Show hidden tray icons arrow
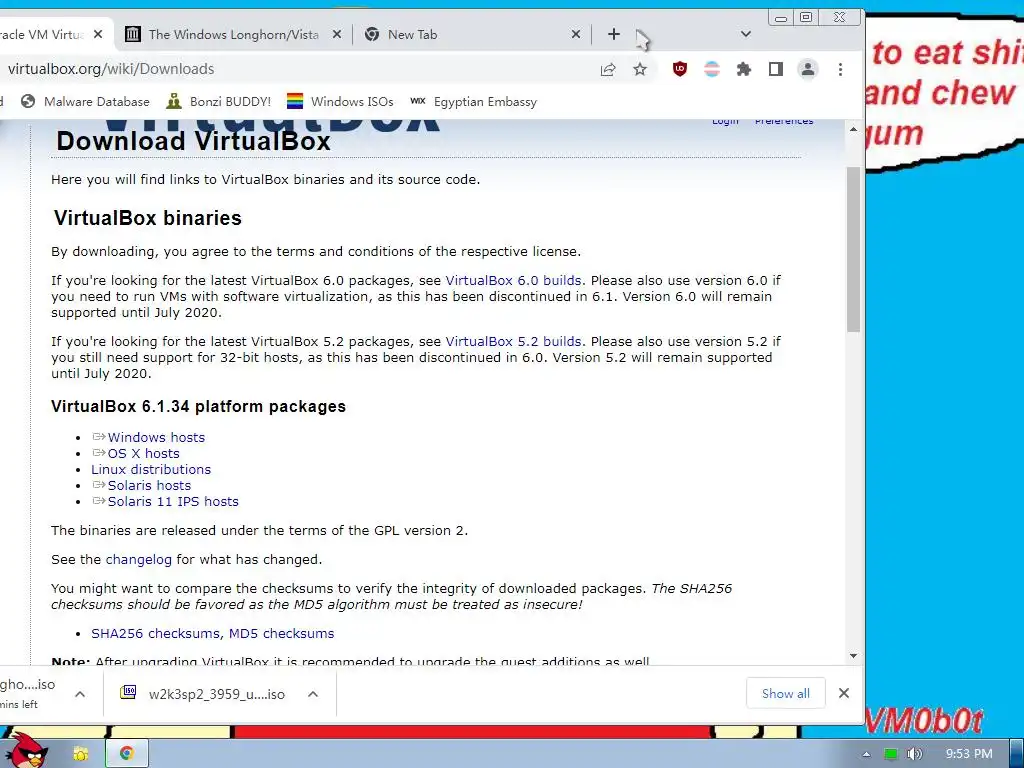 (866, 754)
